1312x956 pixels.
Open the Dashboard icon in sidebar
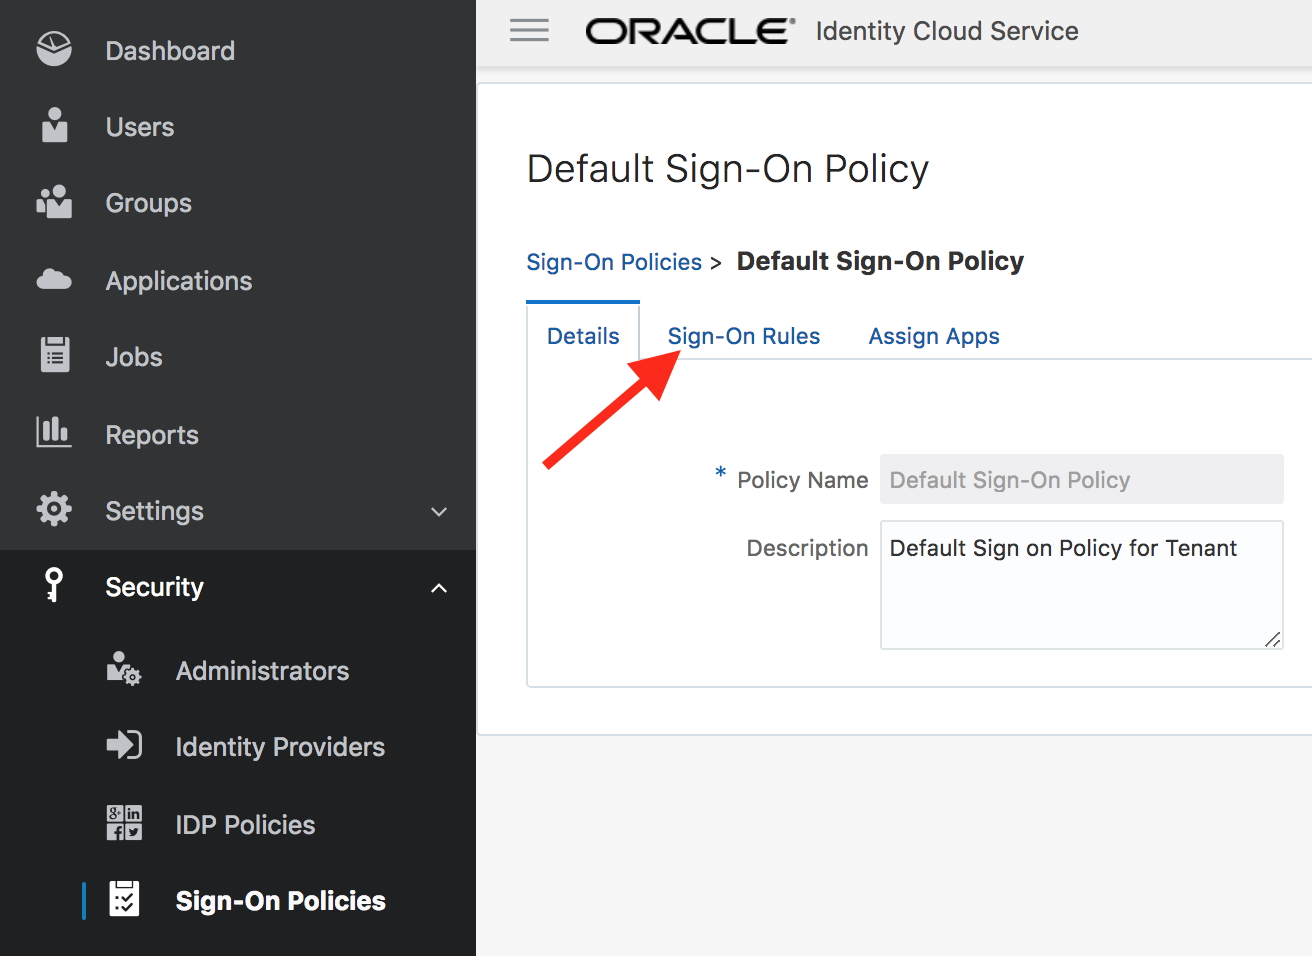(x=54, y=49)
